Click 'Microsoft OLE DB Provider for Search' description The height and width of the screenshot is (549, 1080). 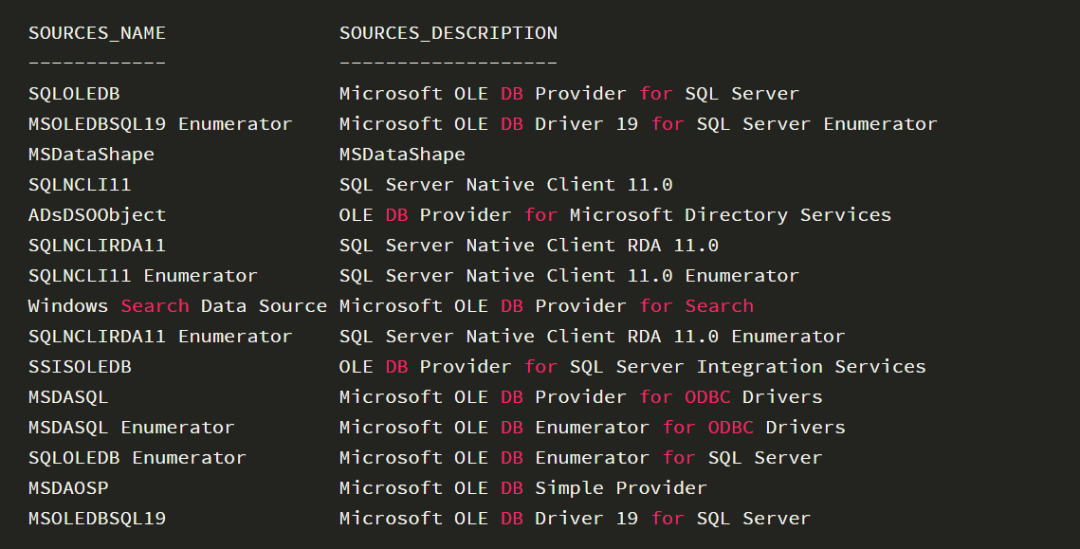tap(546, 306)
